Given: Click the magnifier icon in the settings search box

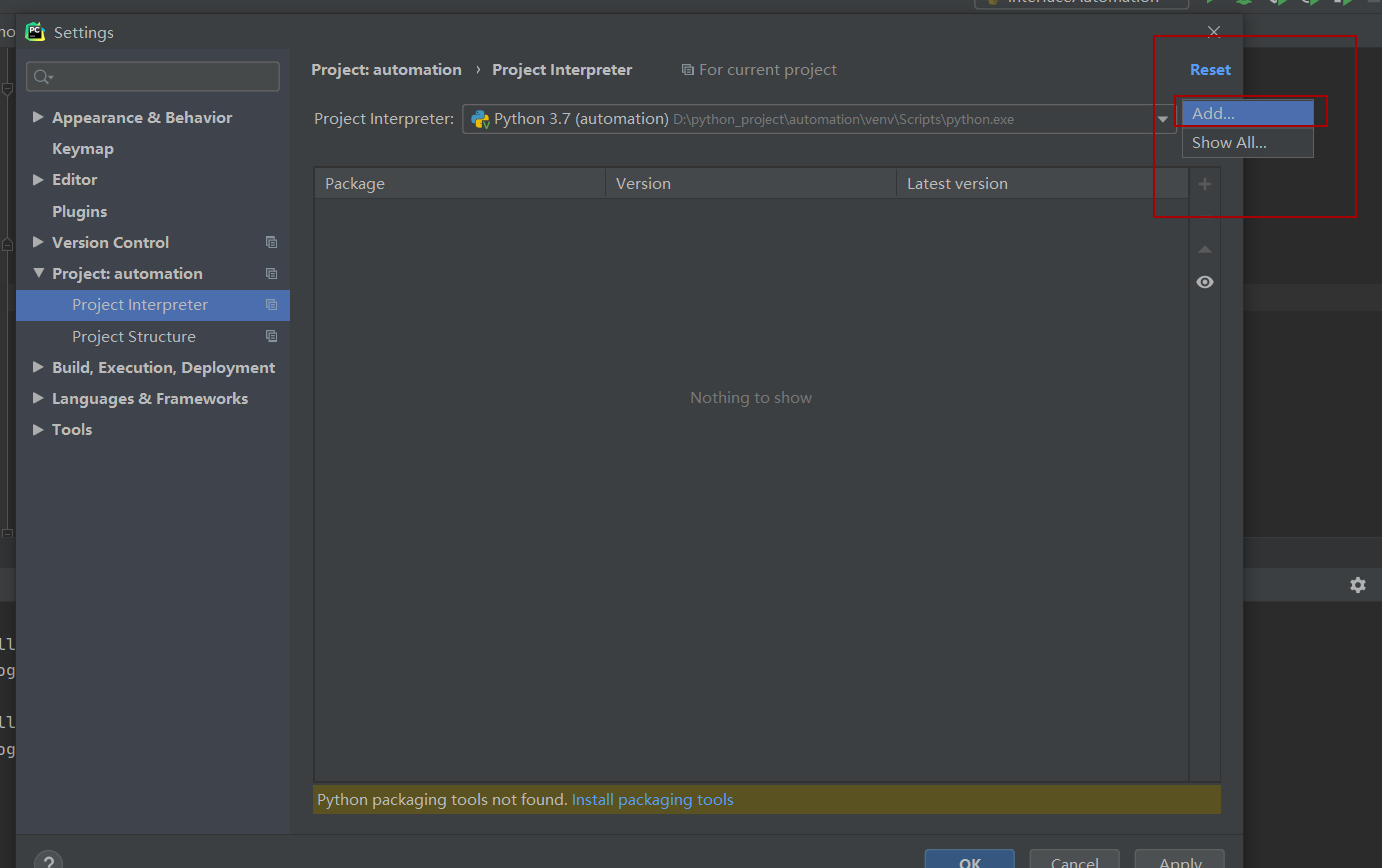Looking at the screenshot, I should click(x=41, y=76).
